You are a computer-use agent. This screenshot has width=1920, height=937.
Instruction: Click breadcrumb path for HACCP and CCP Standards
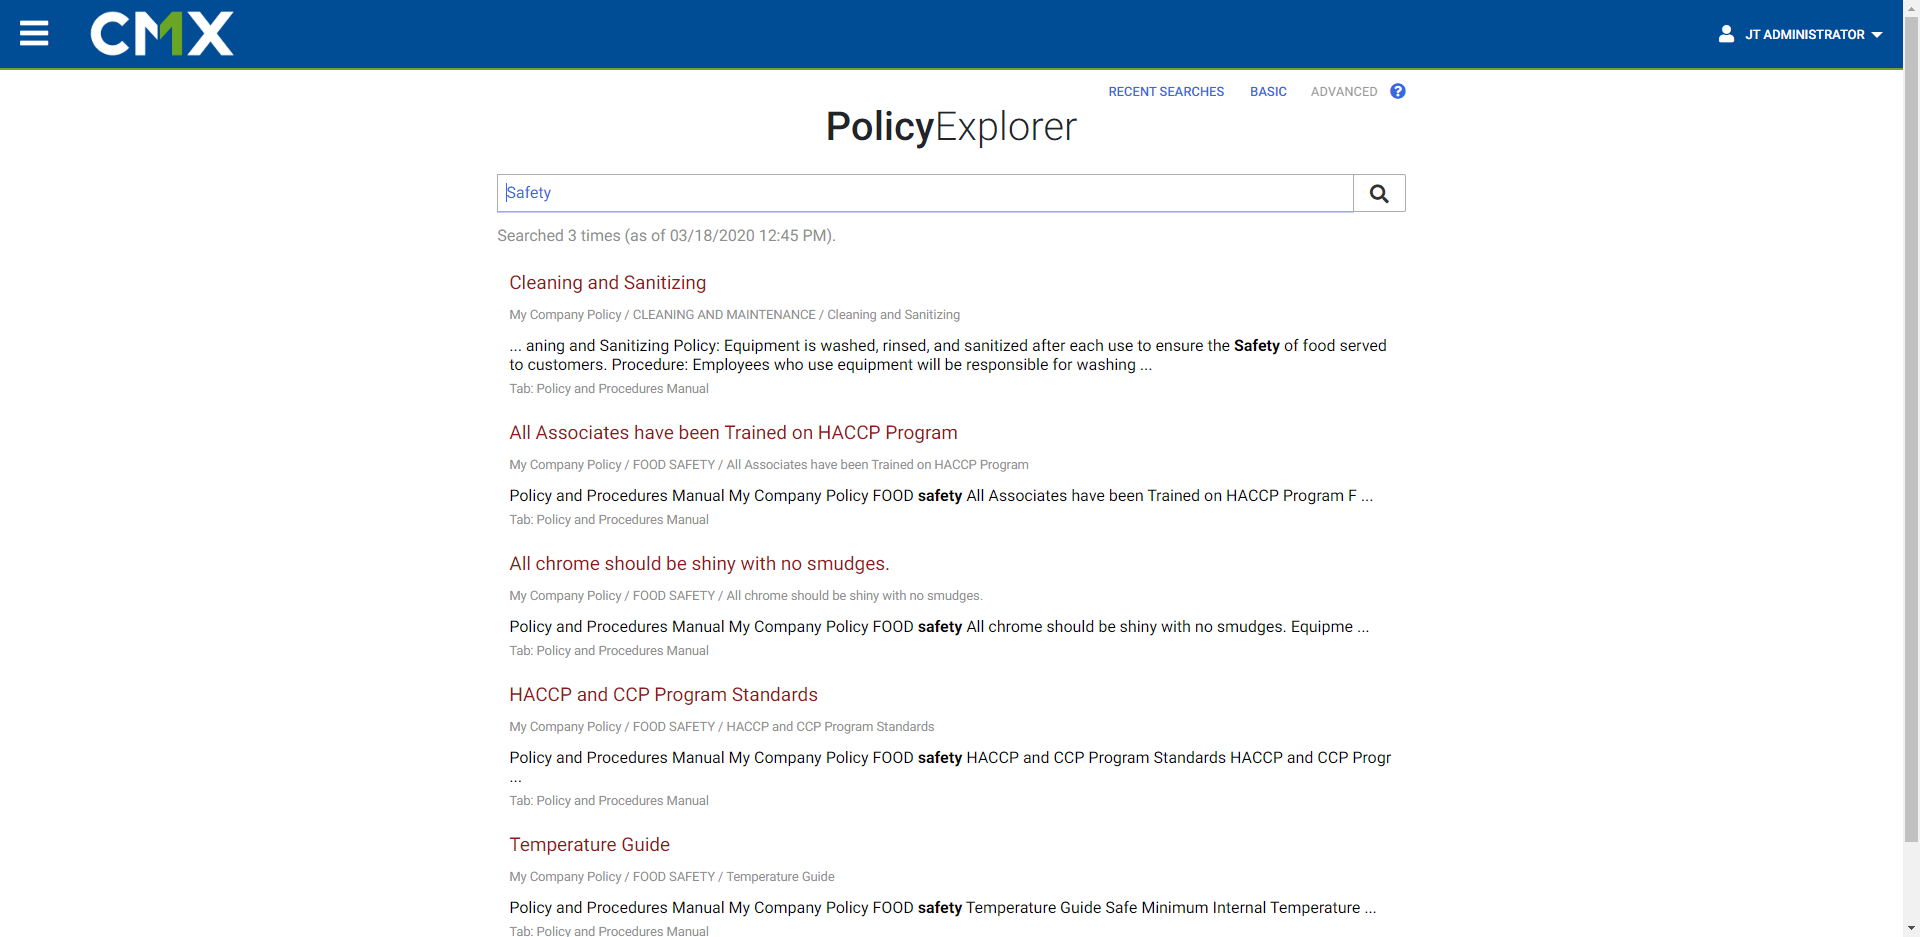pos(722,727)
